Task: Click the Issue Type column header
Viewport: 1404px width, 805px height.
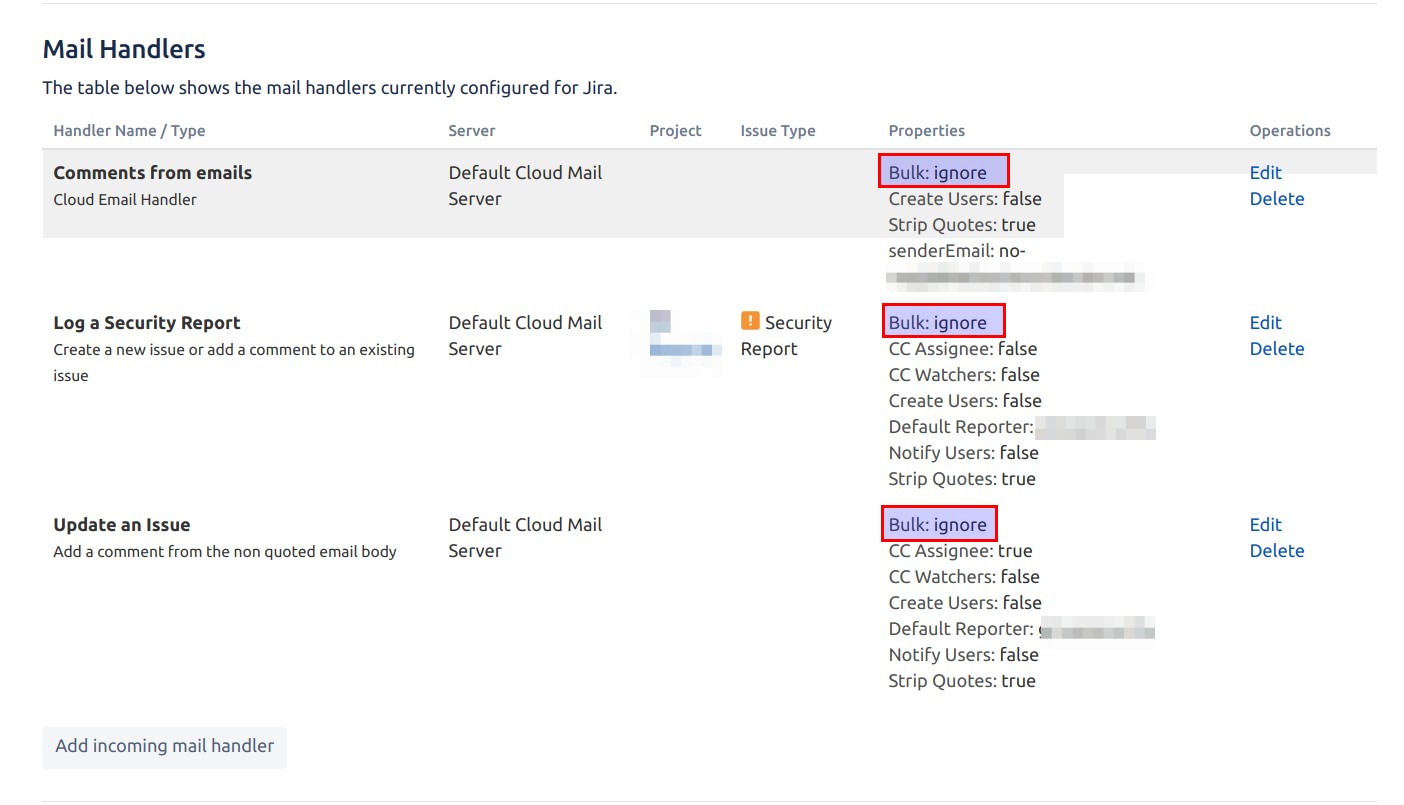Action: point(778,131)
